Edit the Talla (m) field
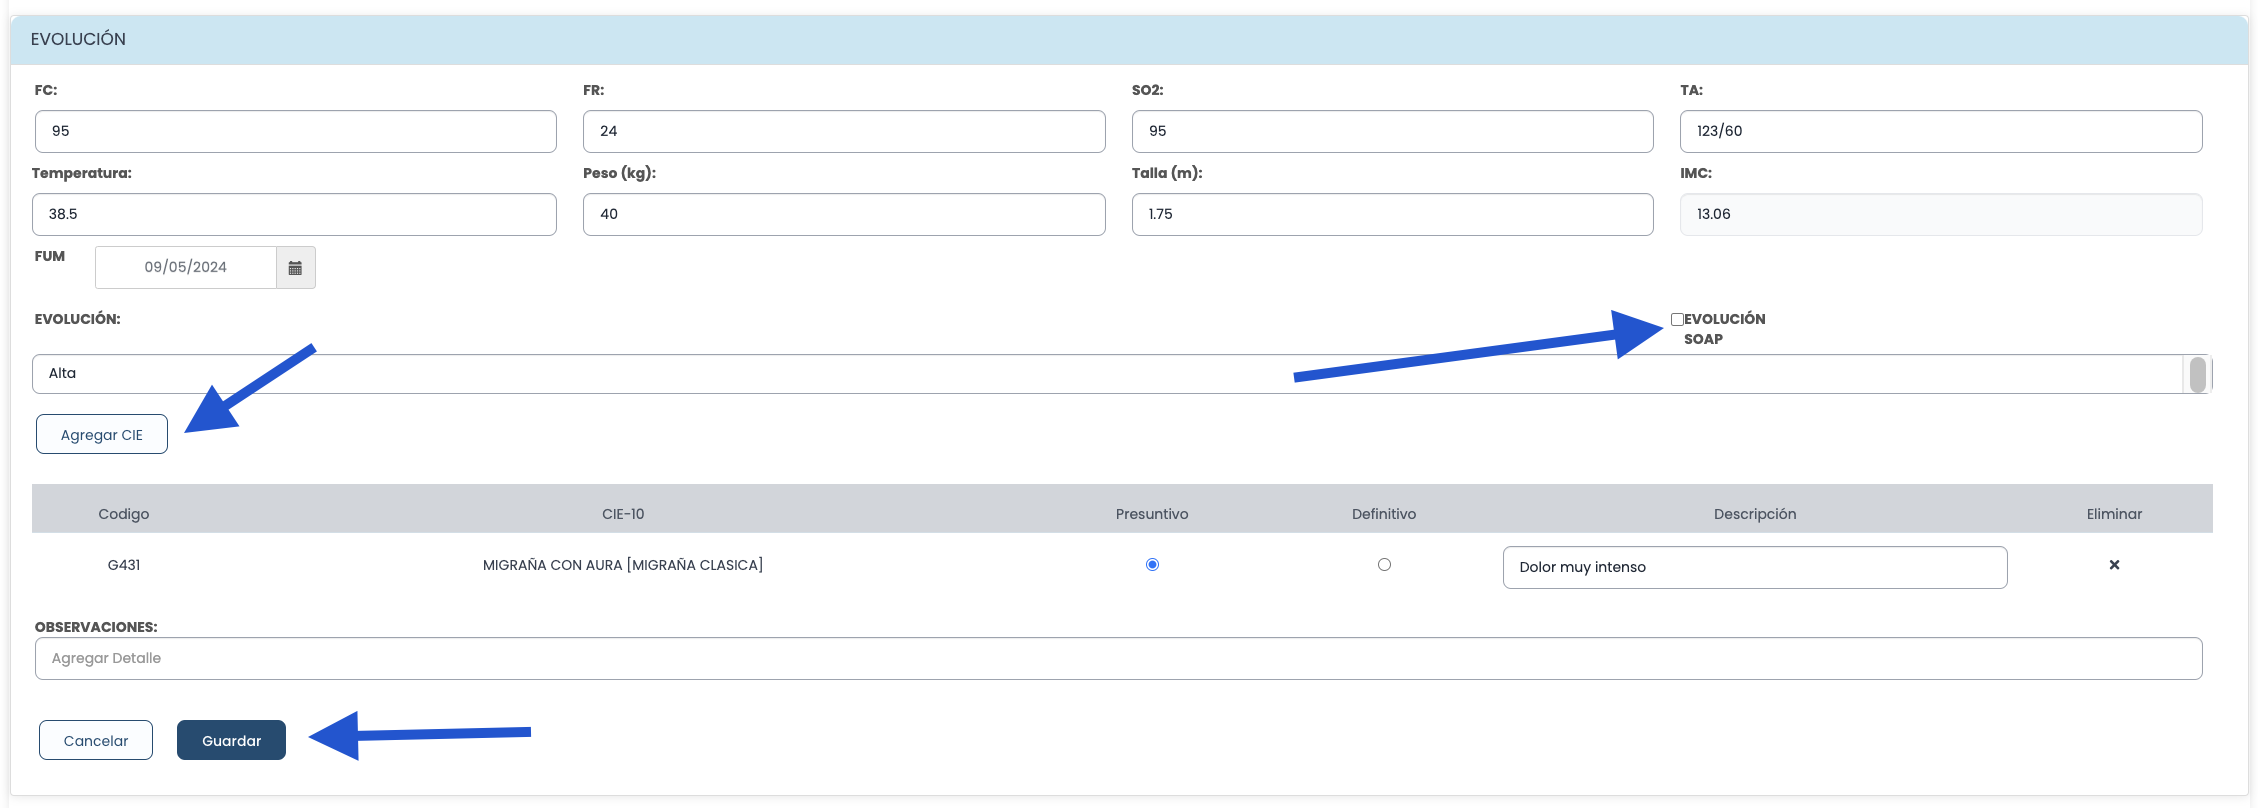The height and width of the screenshot is (808, 2258). [1392, 214]
